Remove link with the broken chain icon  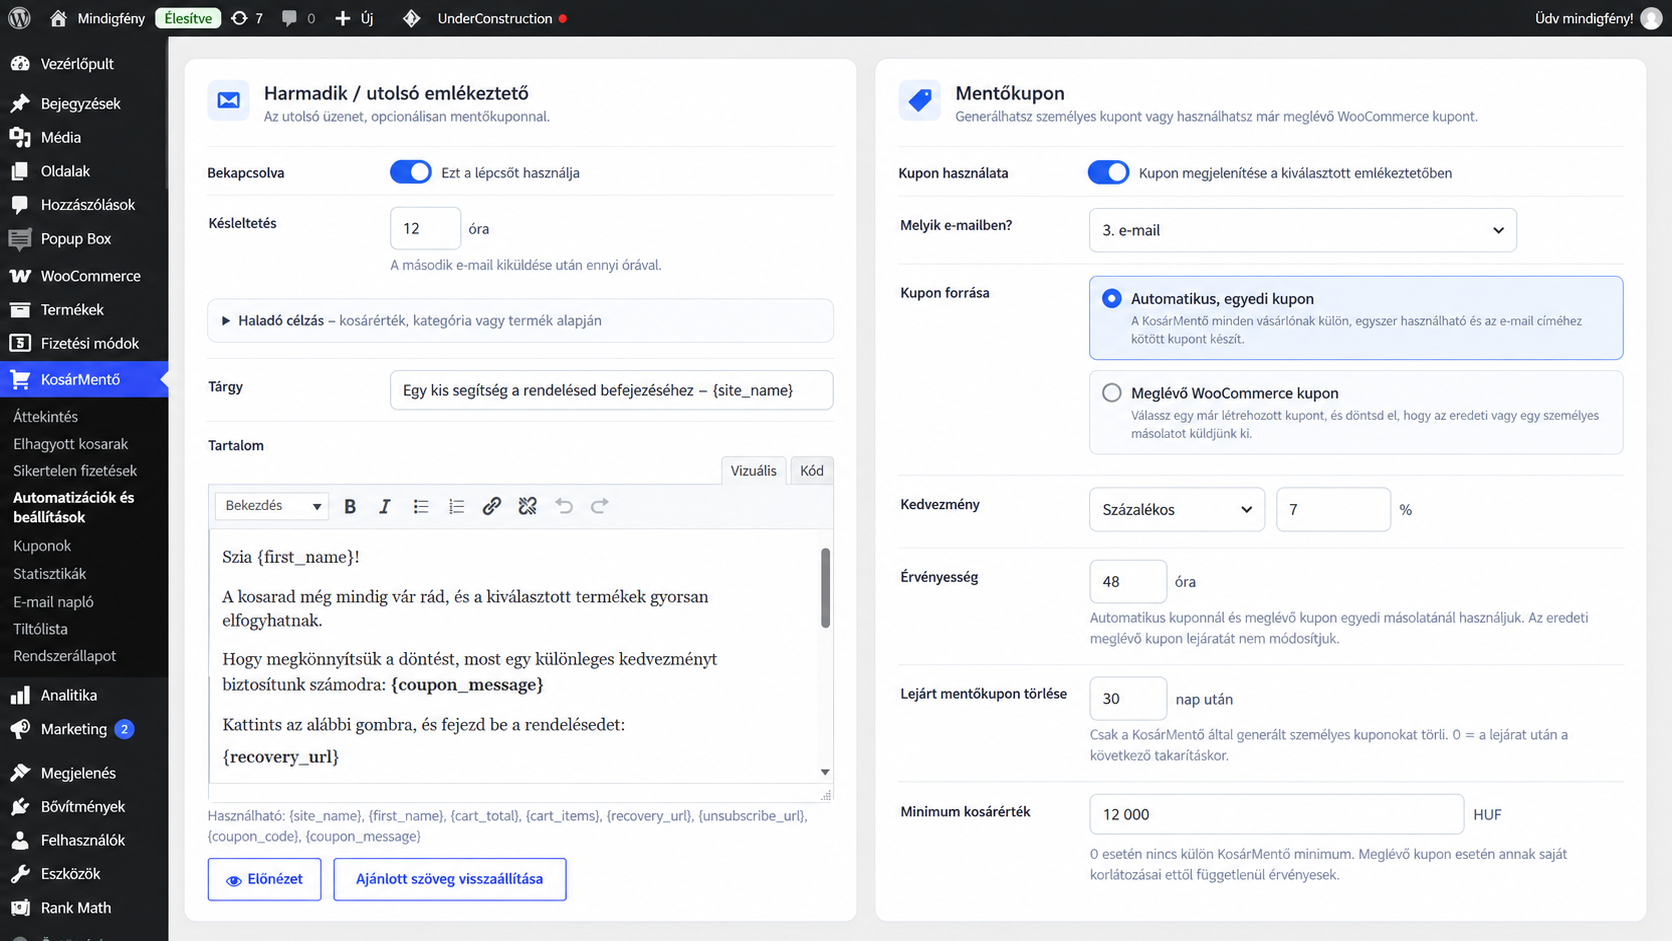pos(527,506)
